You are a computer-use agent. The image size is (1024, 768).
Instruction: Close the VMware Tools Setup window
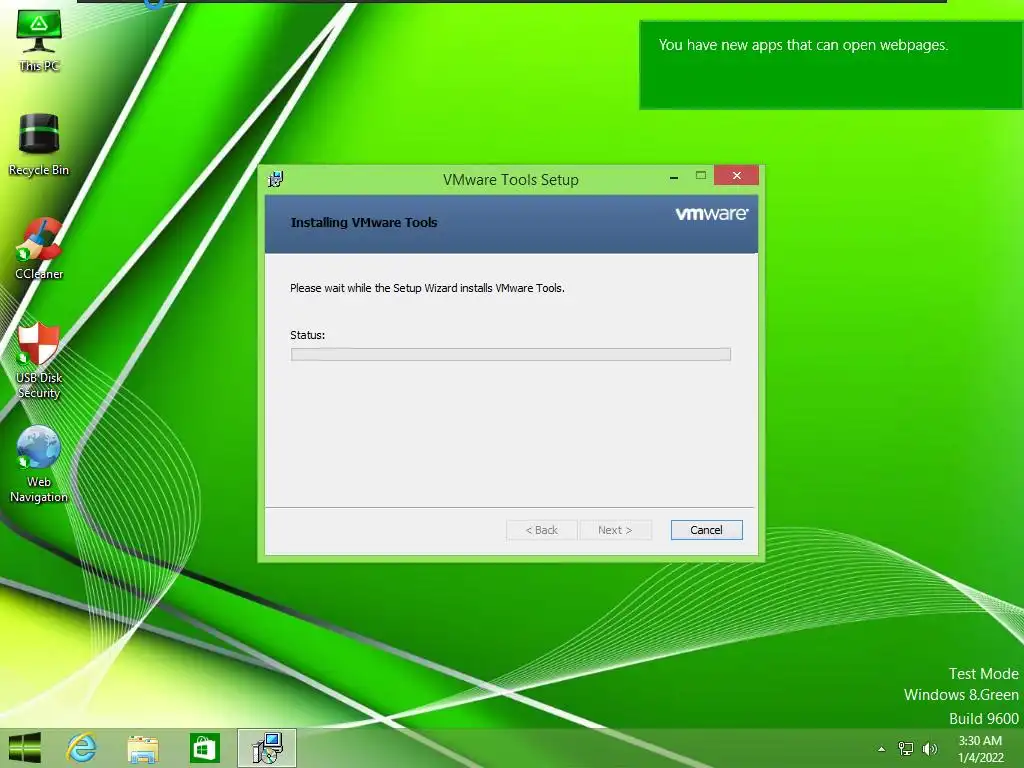736,175
